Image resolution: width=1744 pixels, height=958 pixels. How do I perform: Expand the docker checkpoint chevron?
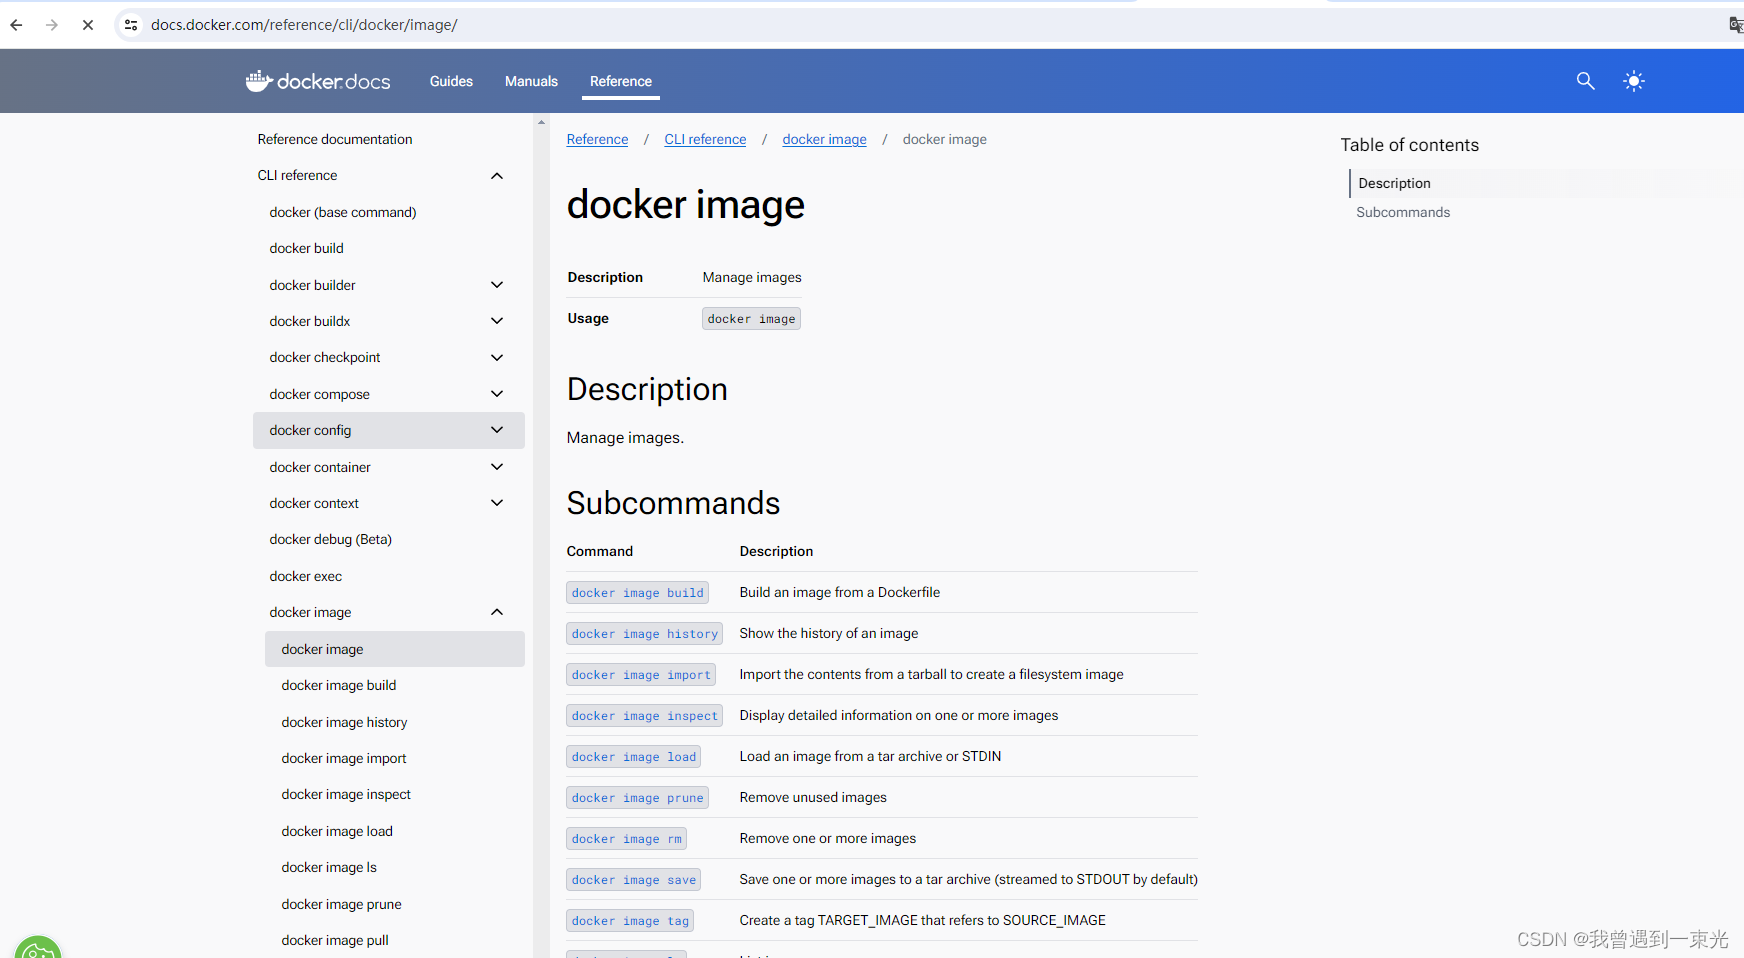point(497,357)
